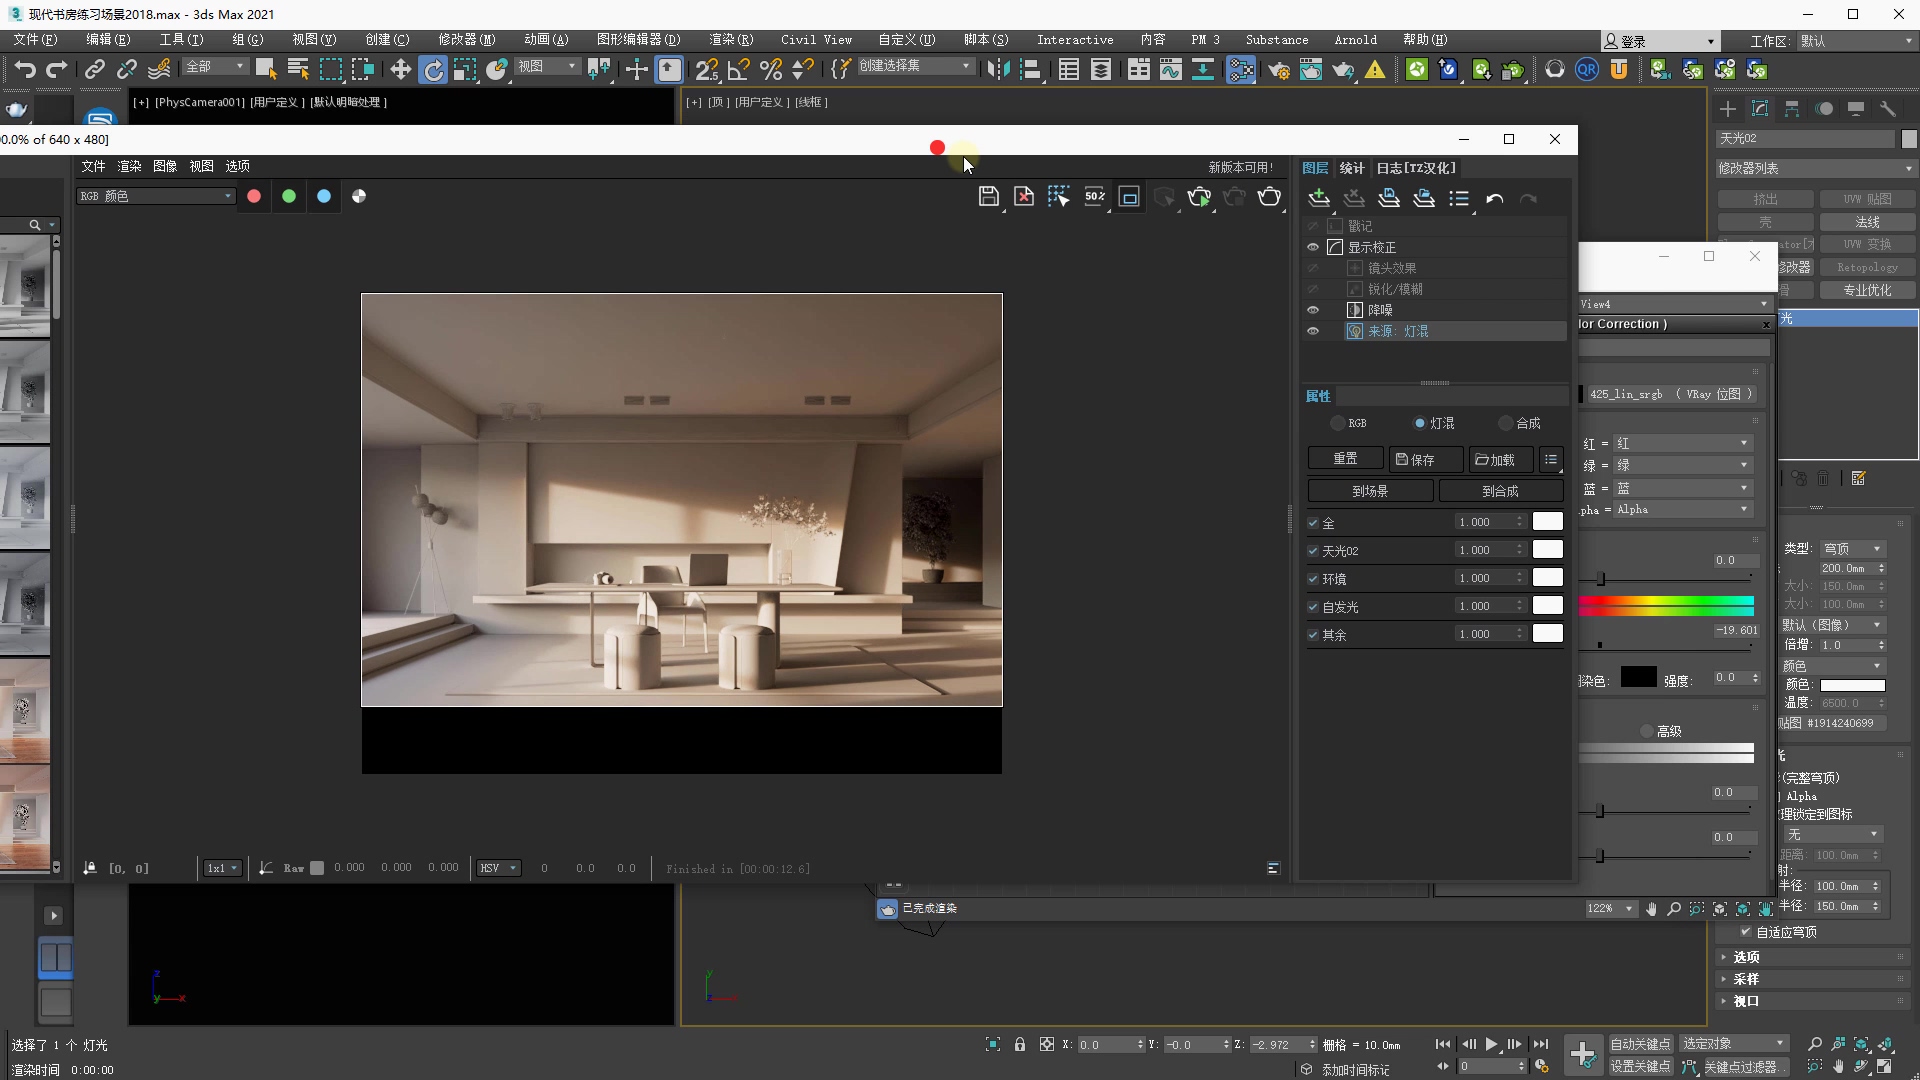The height and width of the screenshot is (1080, 1920).
Task: Select the 合成 radio button
Action: pyautogui.click(x=1506, y=423)
